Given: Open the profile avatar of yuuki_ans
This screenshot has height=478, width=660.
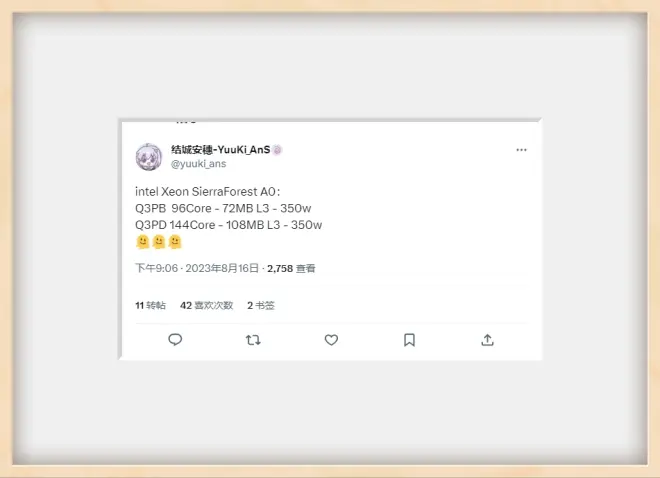Looking at the screenshot, I should click(149, 157).
